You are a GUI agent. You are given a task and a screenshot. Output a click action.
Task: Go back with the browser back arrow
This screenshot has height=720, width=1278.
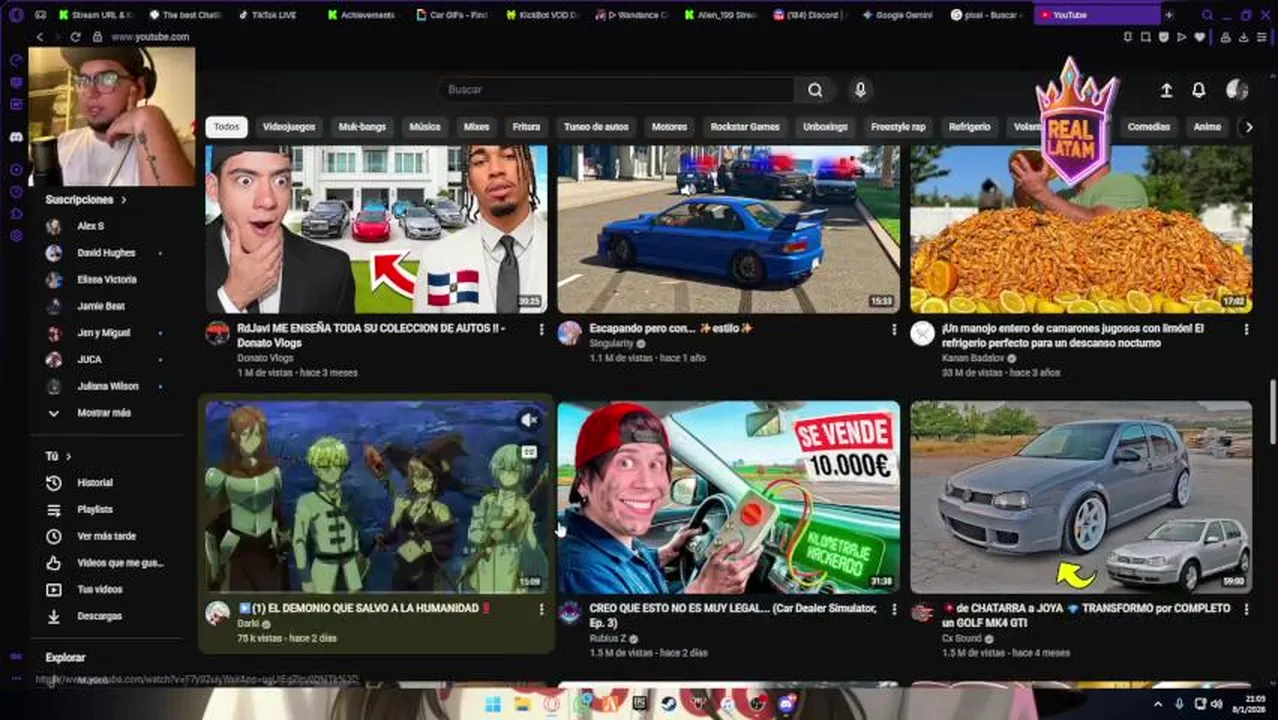[x=39, y=37]
